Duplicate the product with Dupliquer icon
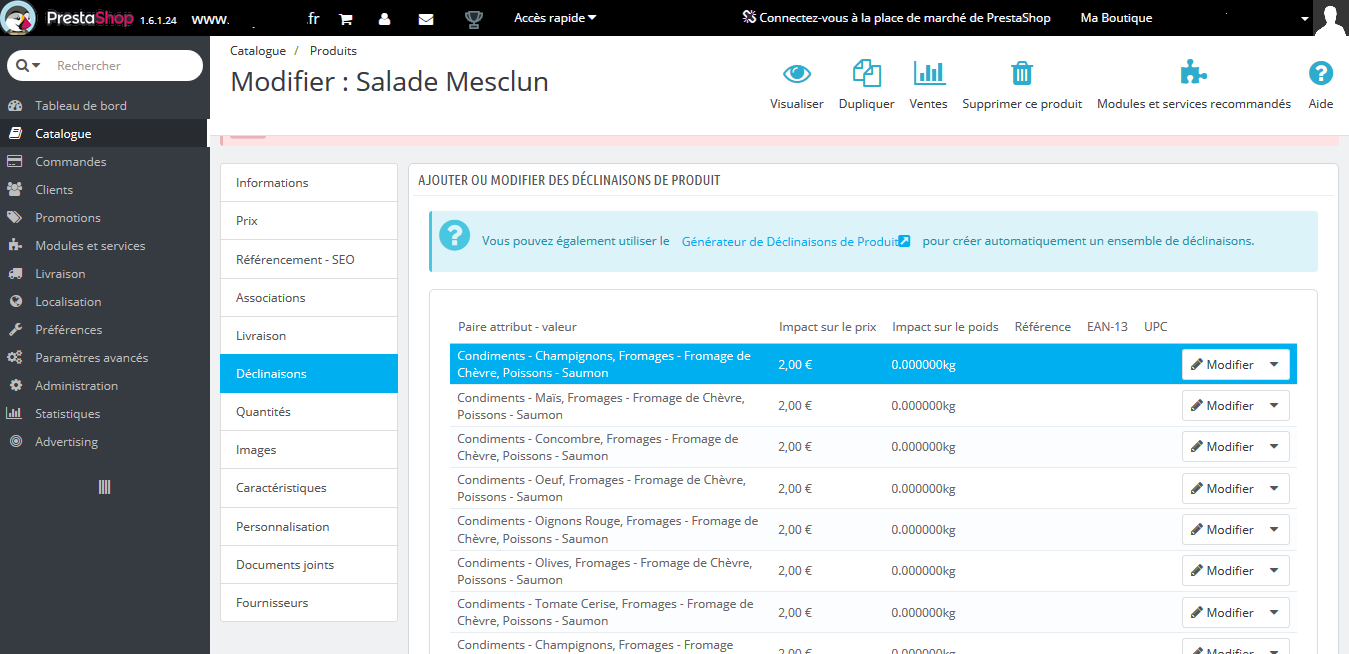 point(866,74)
